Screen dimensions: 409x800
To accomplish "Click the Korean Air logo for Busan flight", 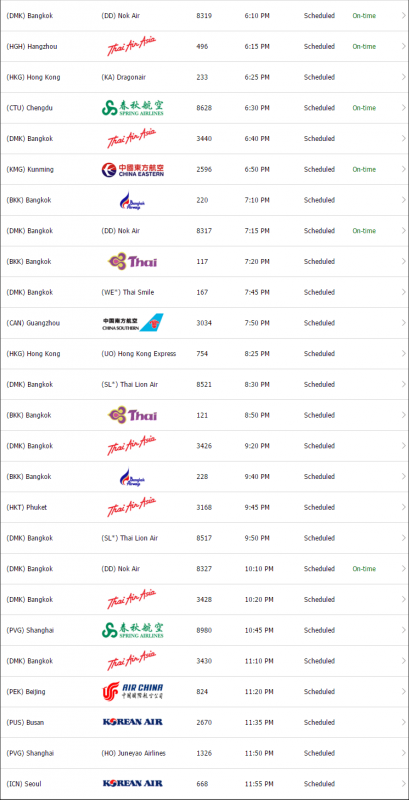I will tap(133, 722).
